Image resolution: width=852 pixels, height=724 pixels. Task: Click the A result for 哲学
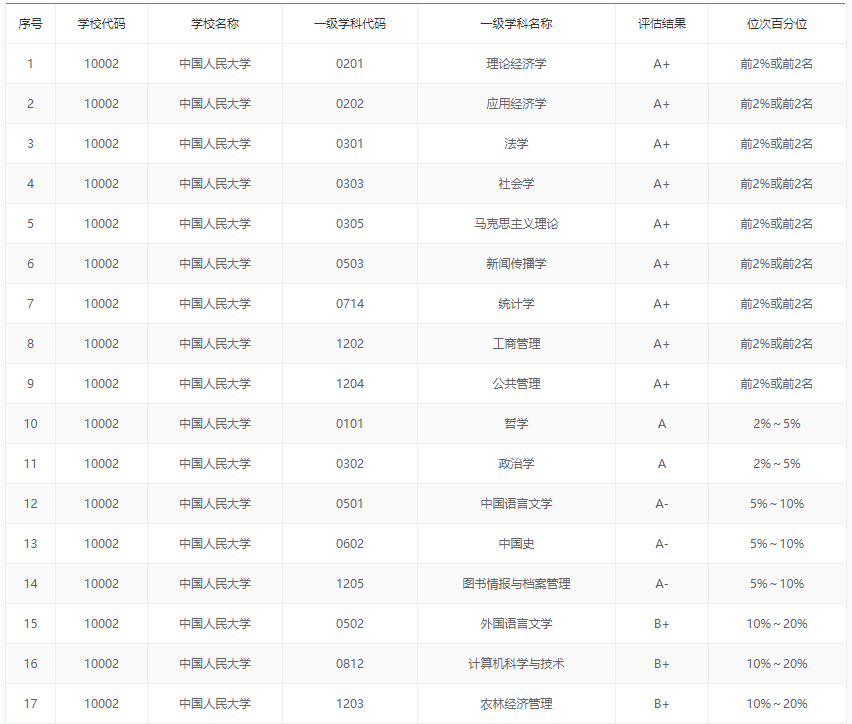(x=662, y=423)
